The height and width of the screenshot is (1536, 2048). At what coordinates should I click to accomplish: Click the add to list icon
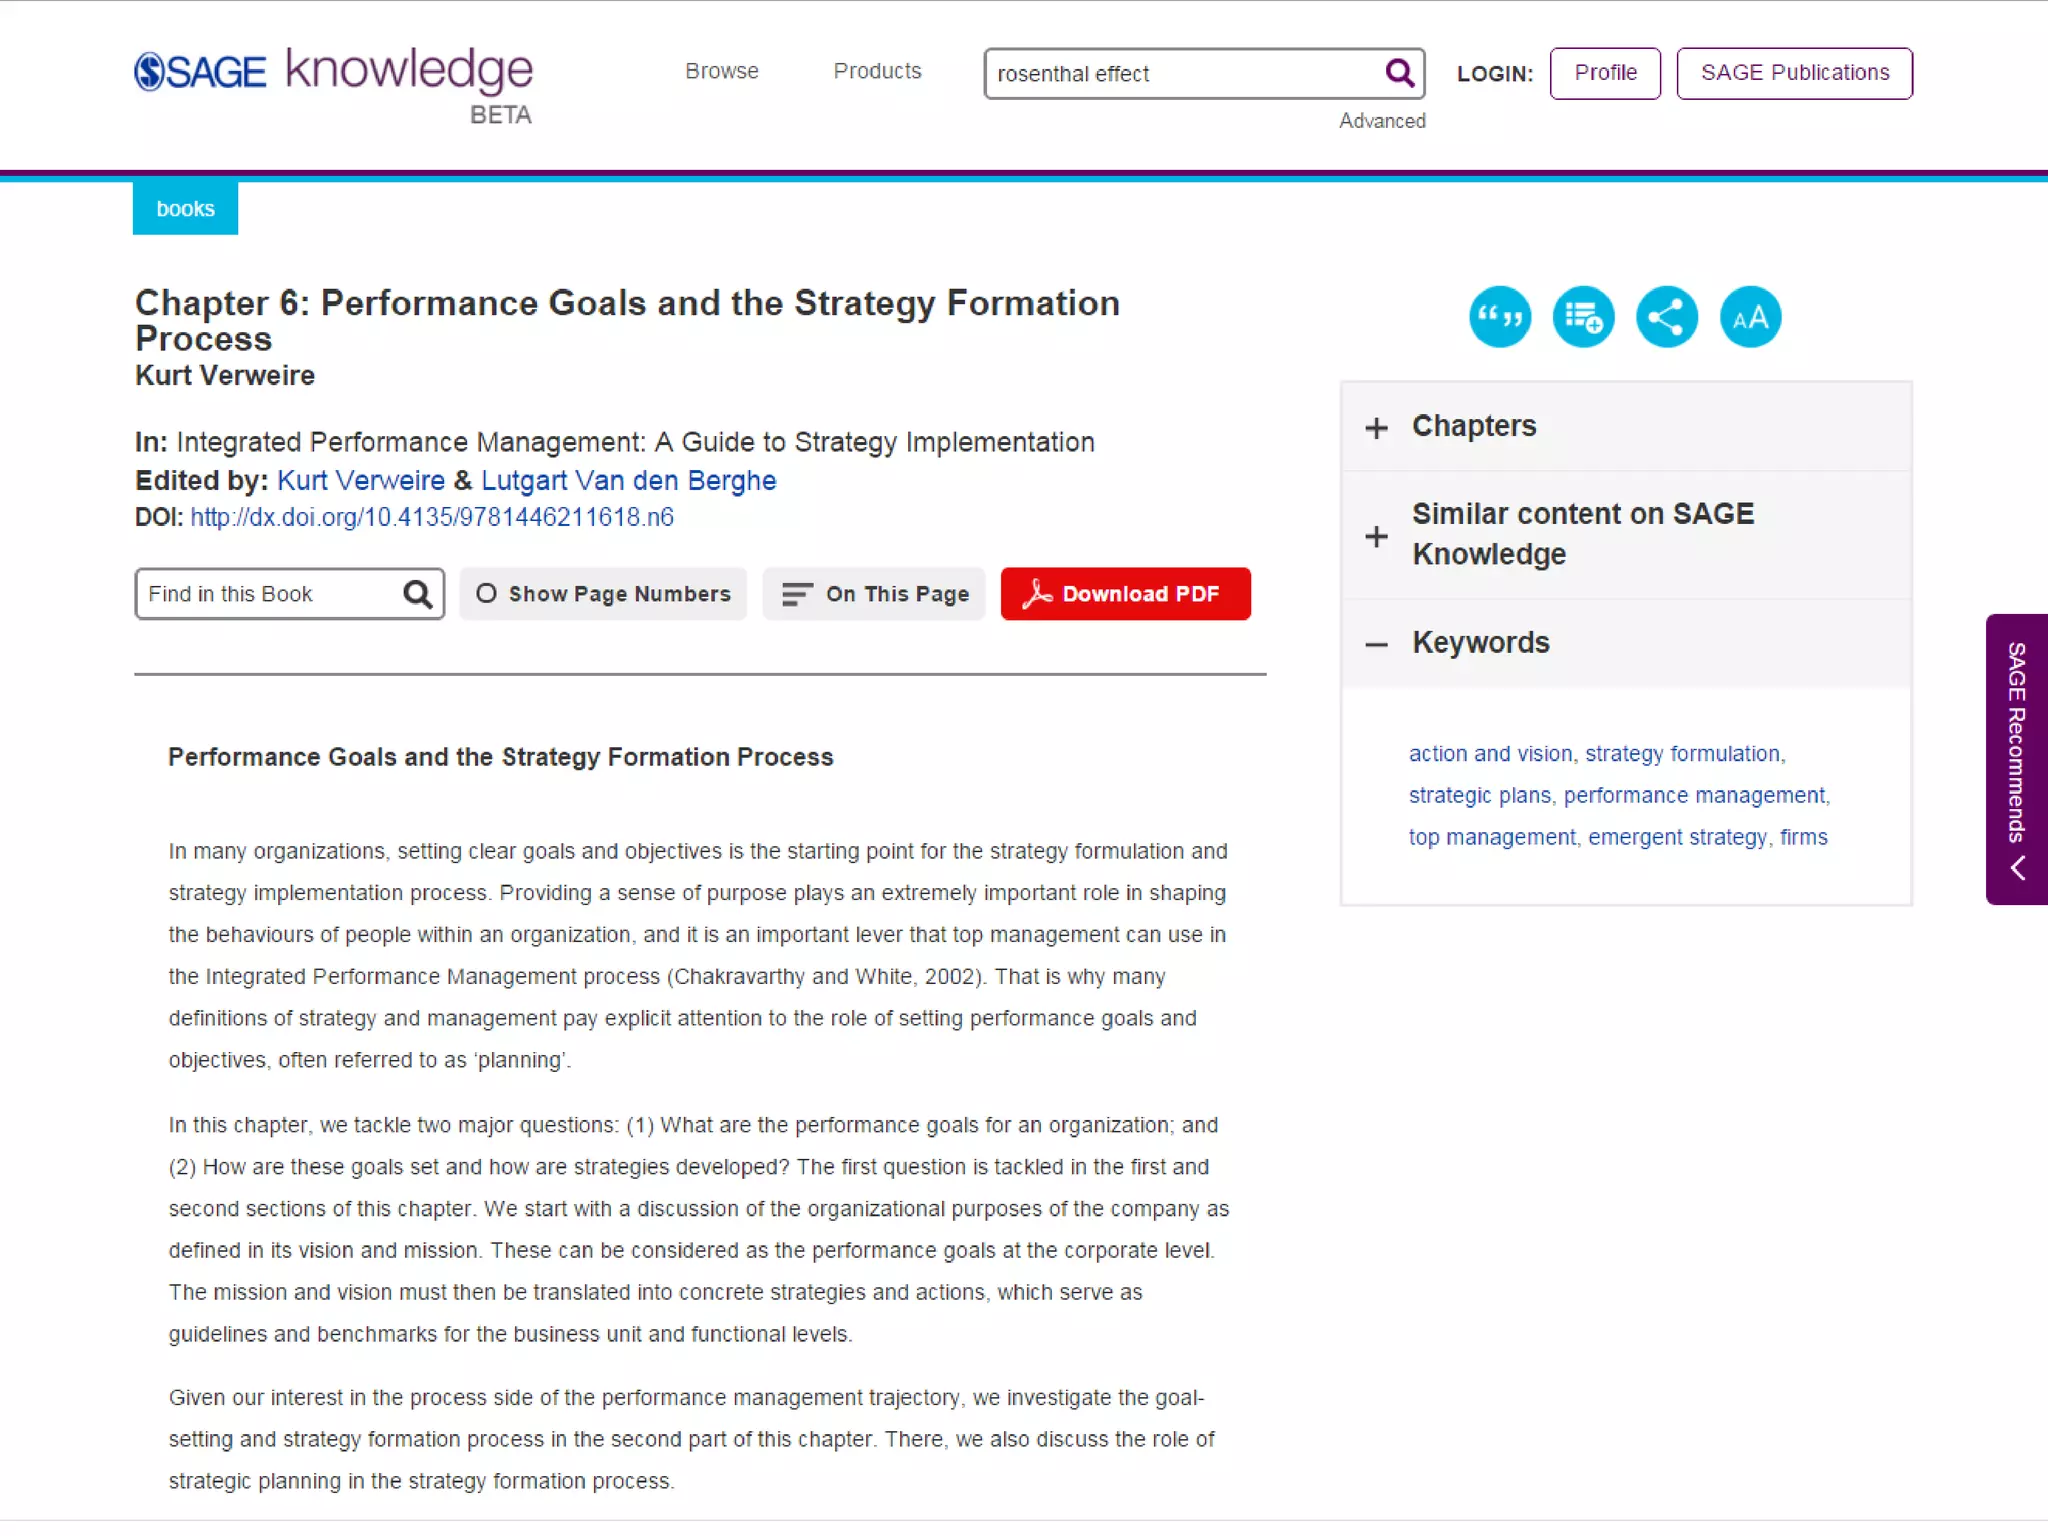pyautogui.click(x=1583, y=317)
